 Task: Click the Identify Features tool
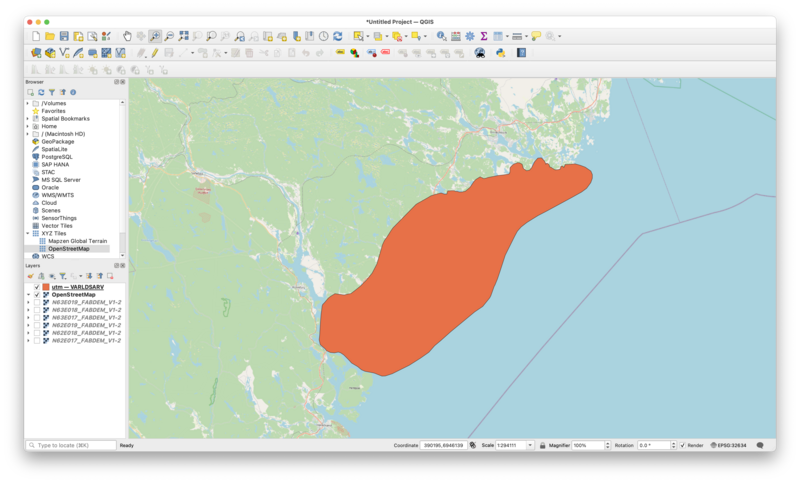tap(441, 36)
